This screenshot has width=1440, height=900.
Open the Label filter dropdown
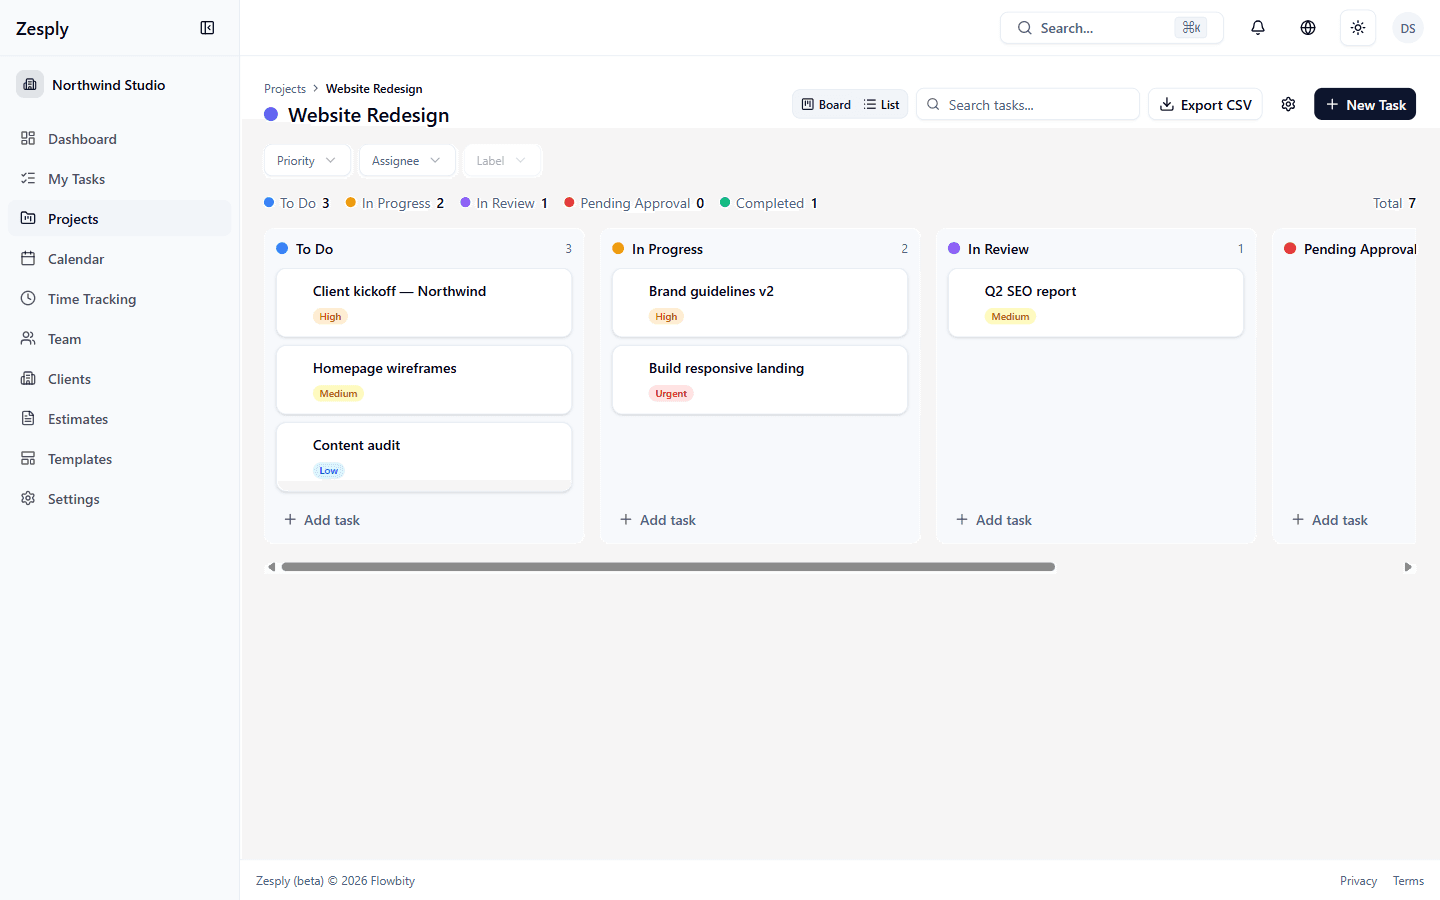click(x=502, y=161)
